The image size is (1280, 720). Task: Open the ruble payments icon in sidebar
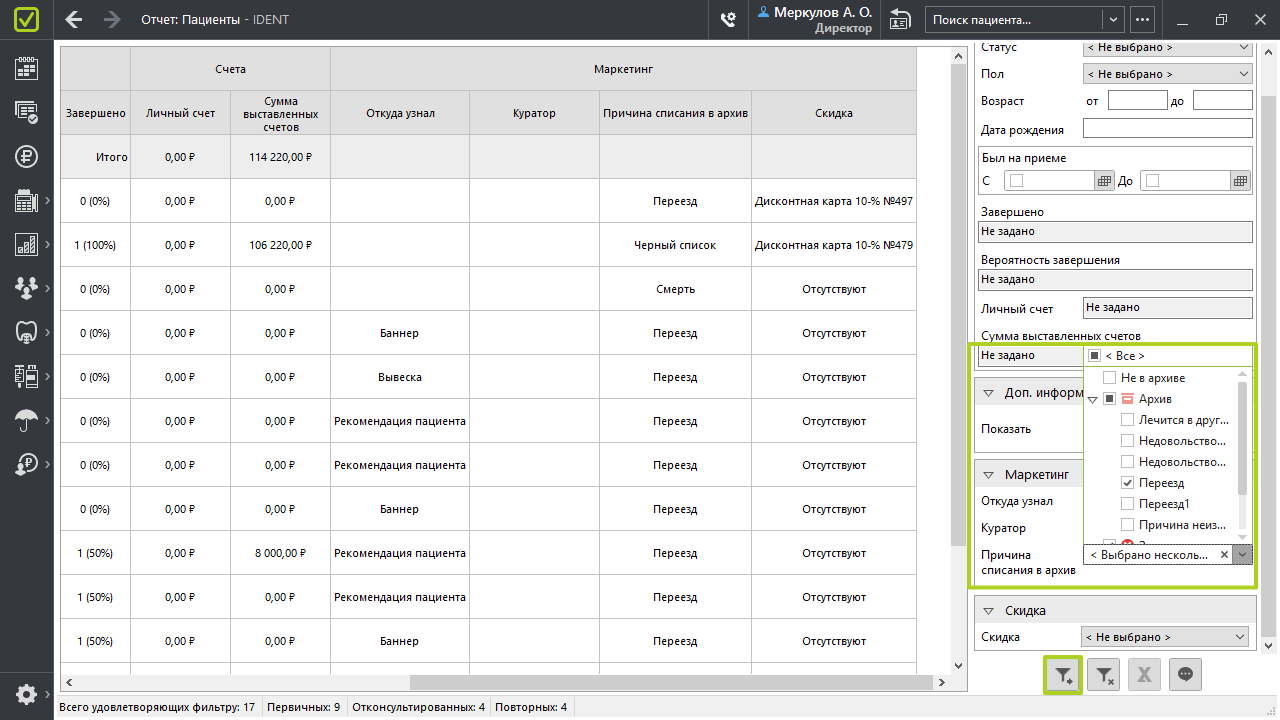coord(26,156)
